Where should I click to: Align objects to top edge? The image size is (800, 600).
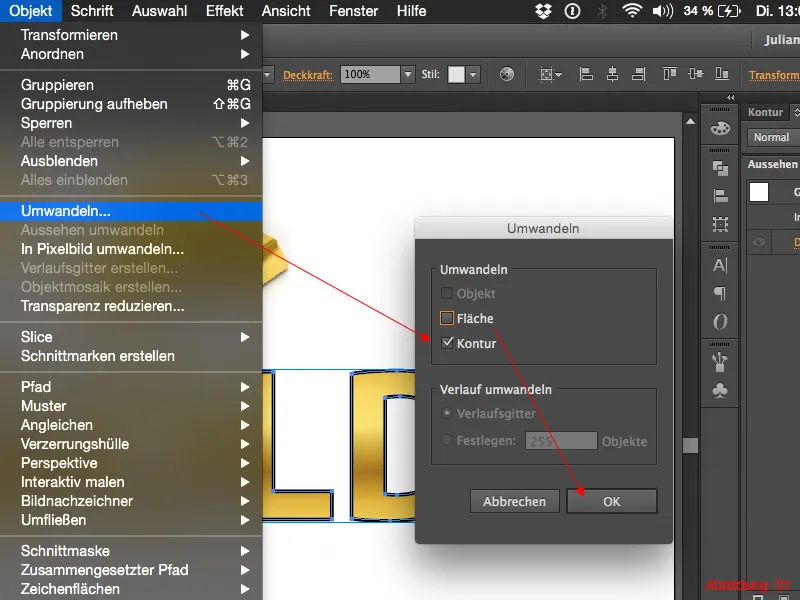[669, 74]
